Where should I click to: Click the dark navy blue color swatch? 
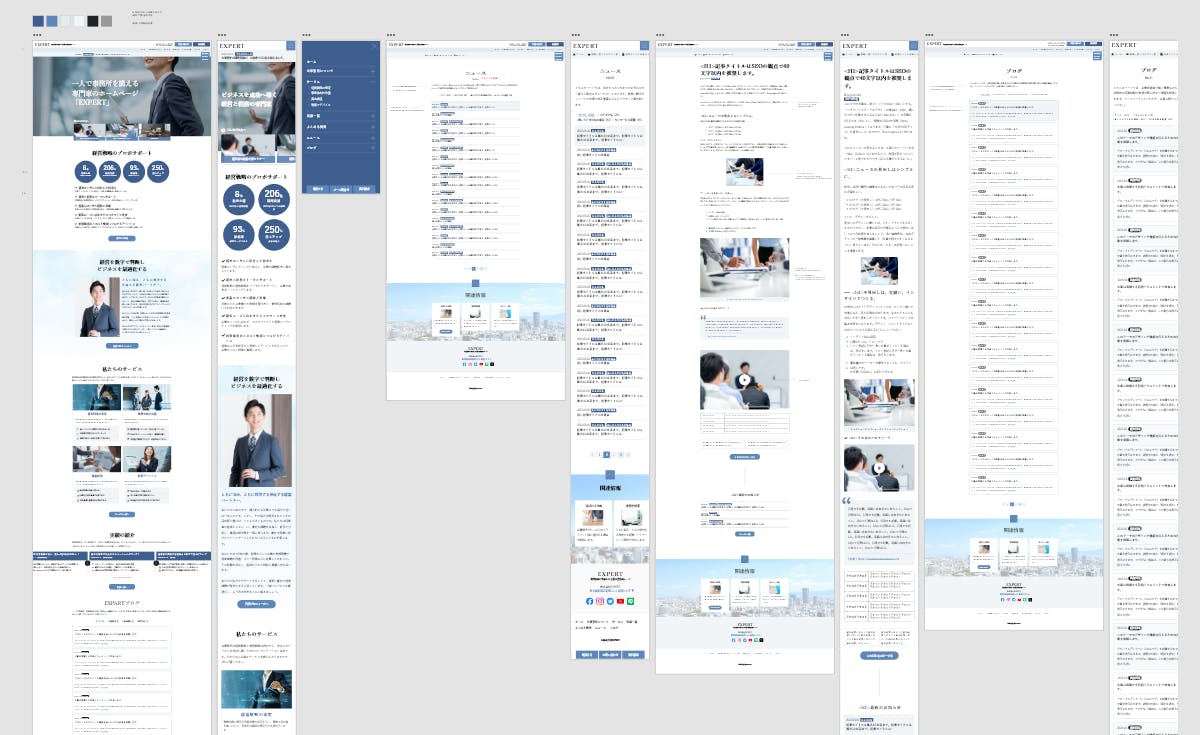point(38,20)
